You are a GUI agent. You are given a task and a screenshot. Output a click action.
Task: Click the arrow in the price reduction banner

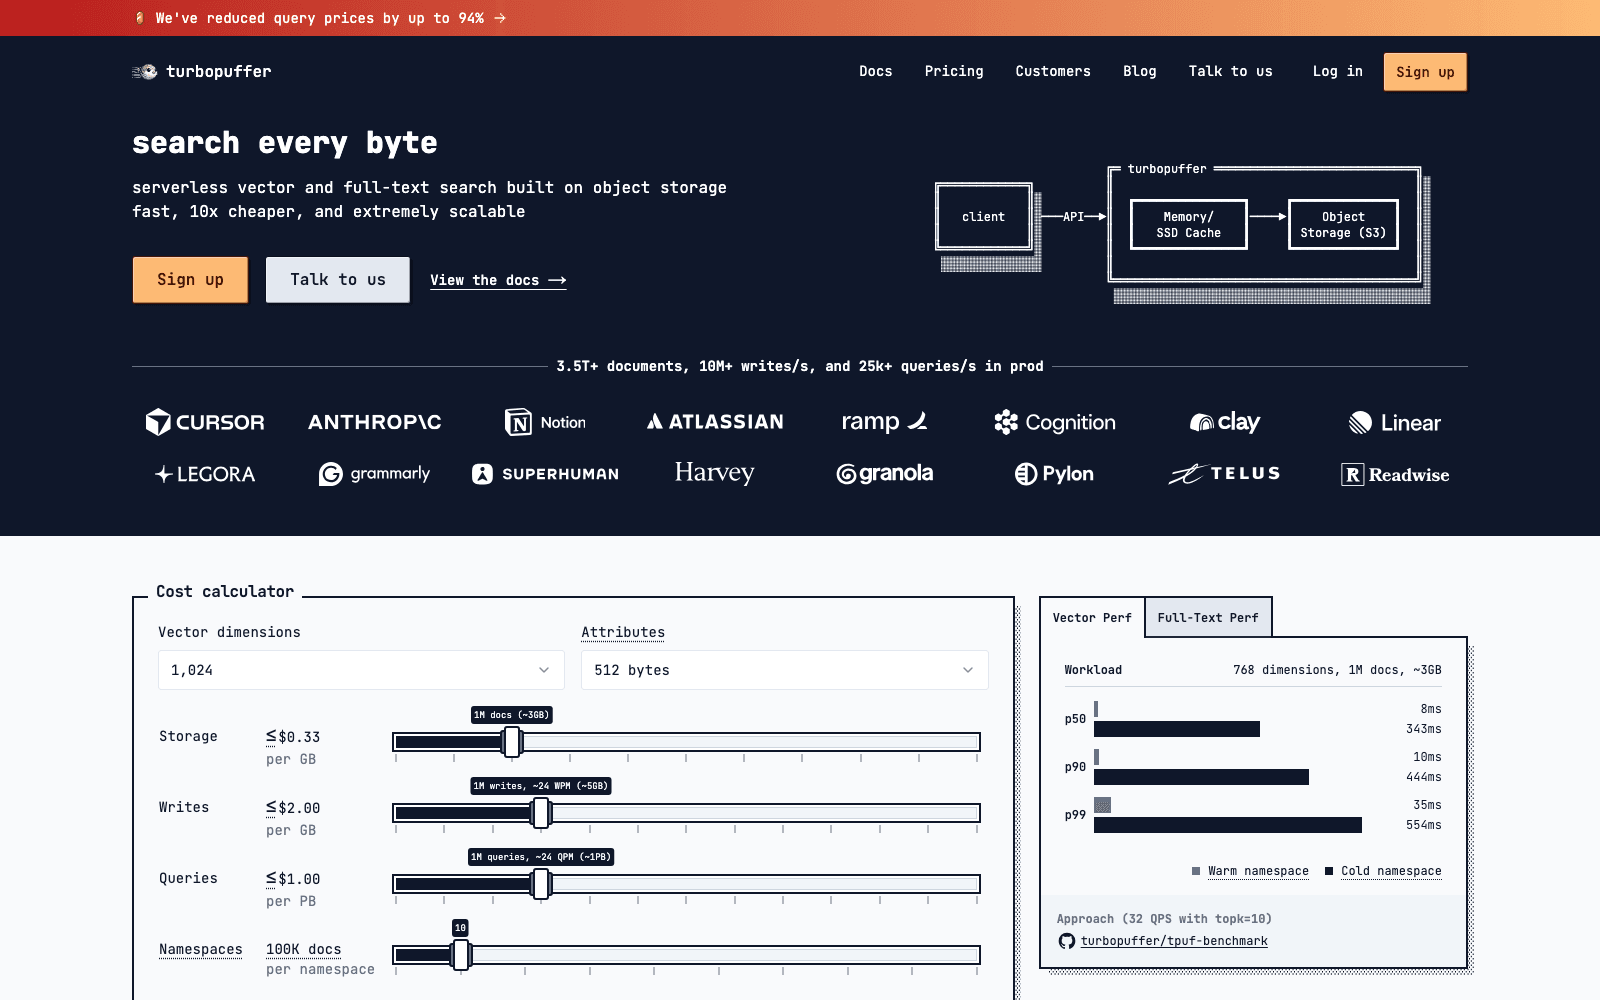tap(500, 18)
